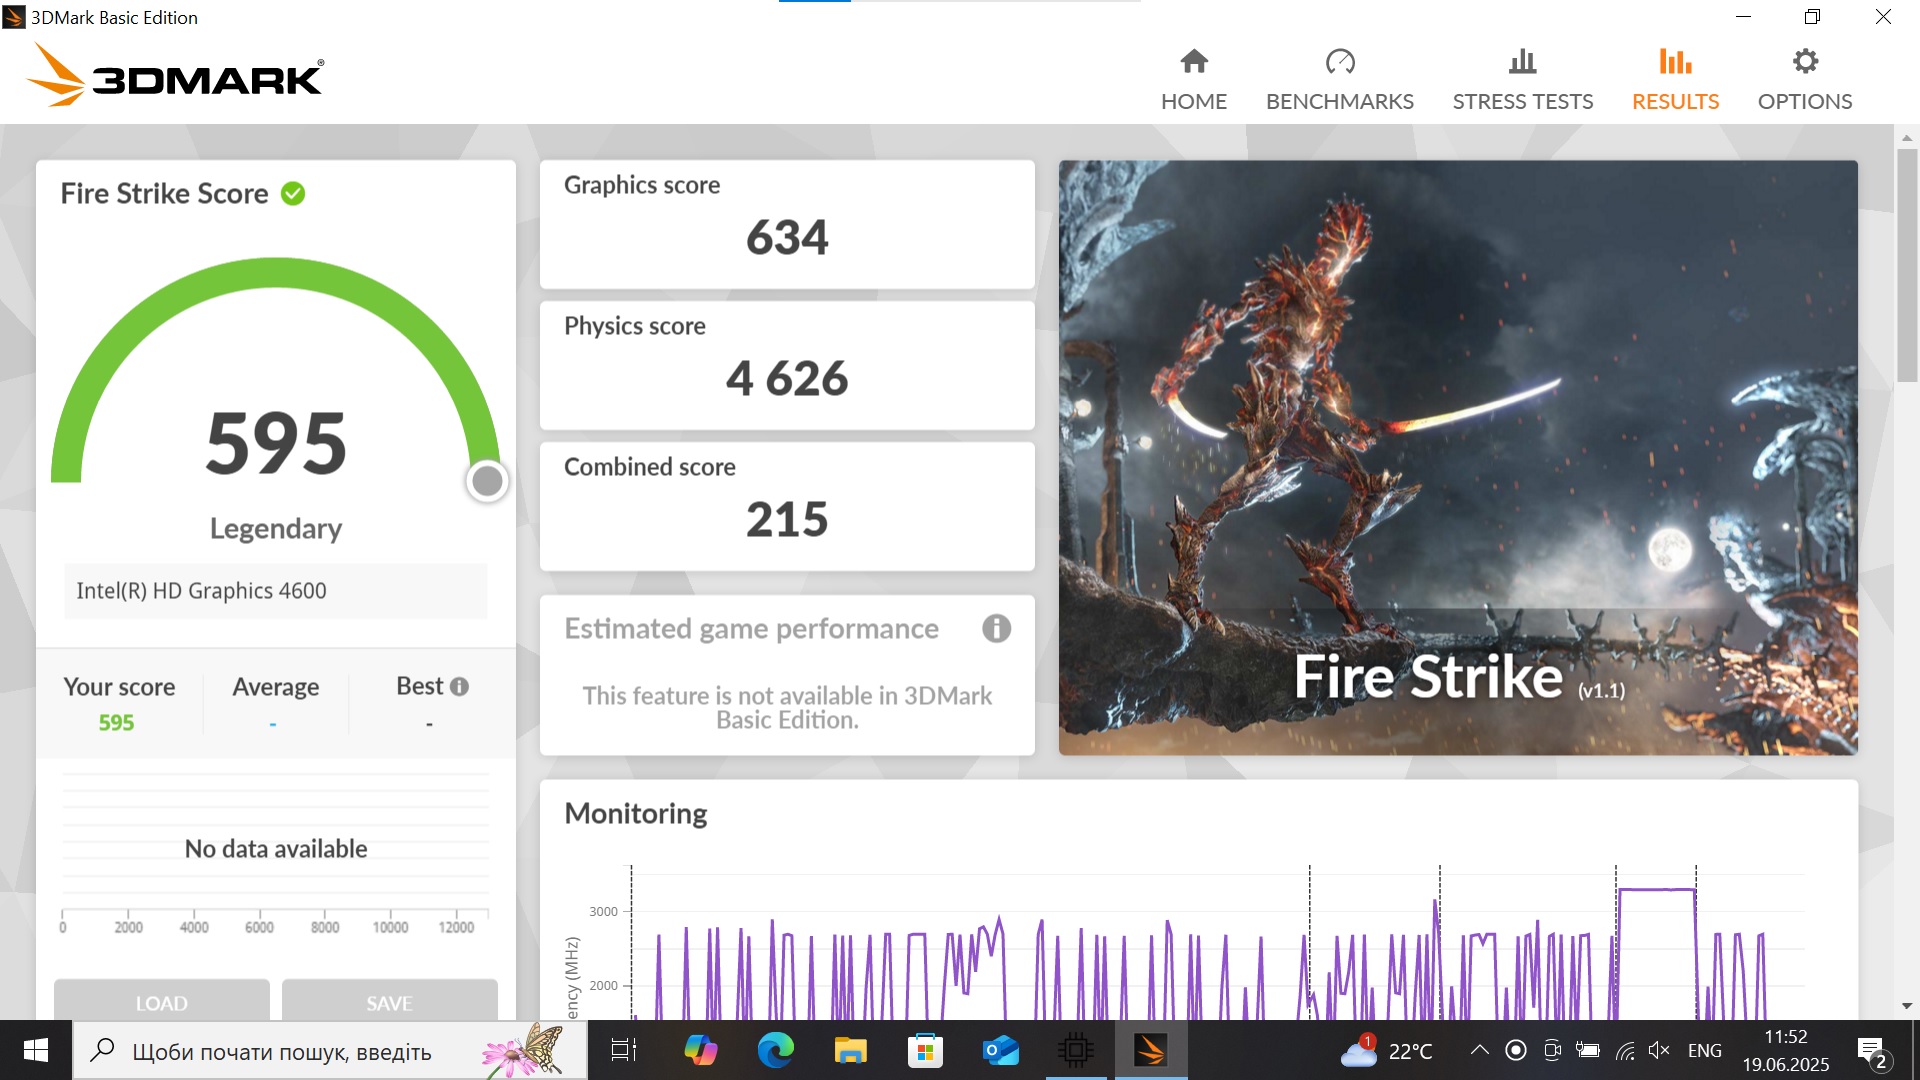Expand hidden system tray icons chevron
1920x1080 pixels.
pyautogui.click(x=1479, y=1051)
